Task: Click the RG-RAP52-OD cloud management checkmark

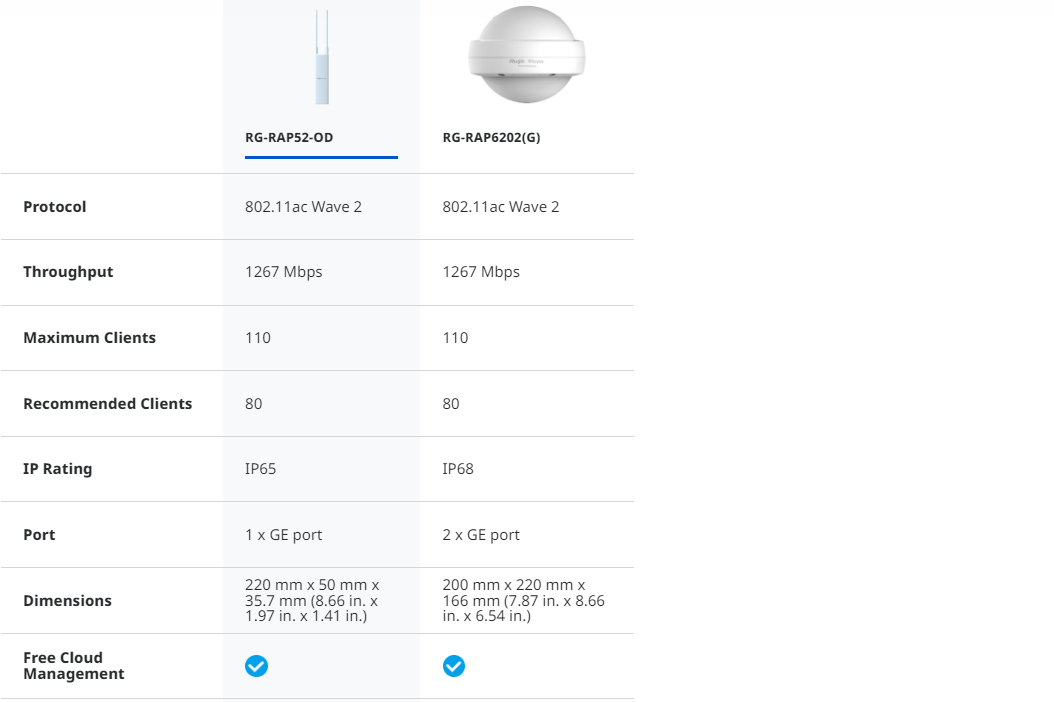Action: tap(257, 666)
